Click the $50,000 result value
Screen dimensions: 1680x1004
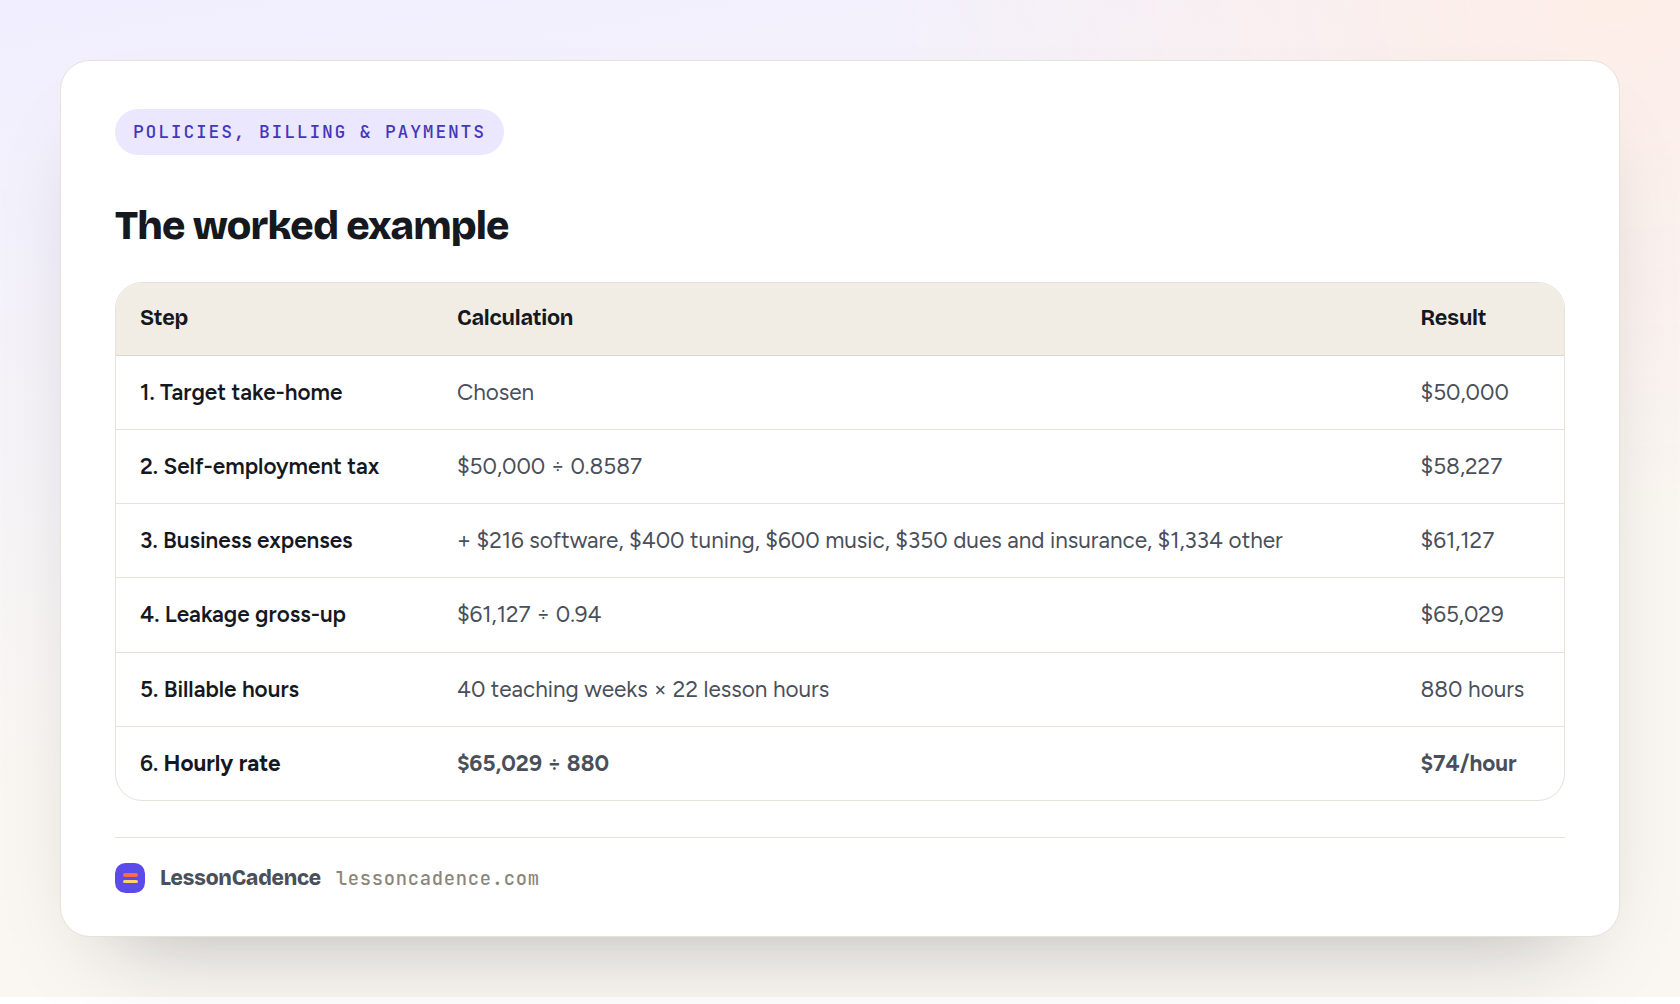(x=1464, y=393)
